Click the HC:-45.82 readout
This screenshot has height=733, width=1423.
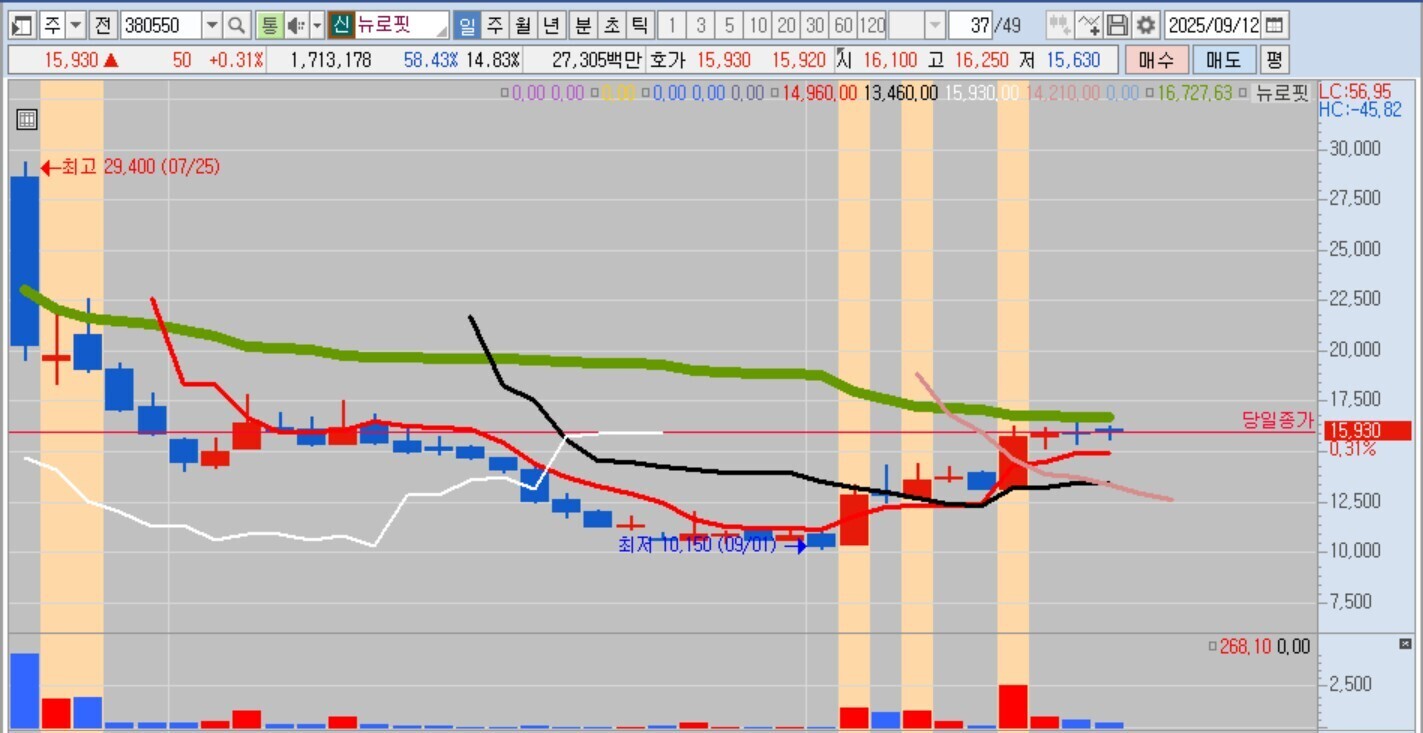1361,109
